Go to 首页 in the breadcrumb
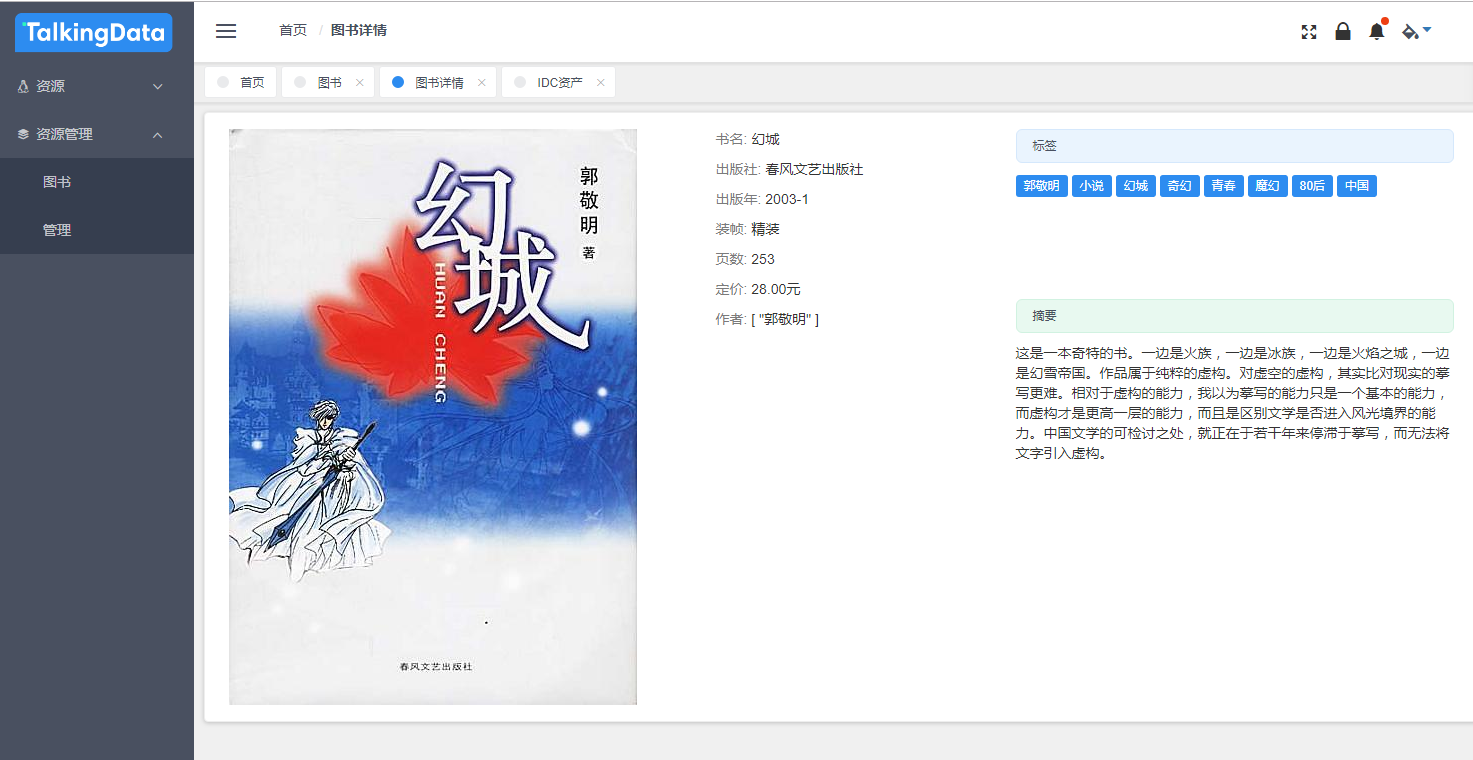1473x760 pixels. 293,31
